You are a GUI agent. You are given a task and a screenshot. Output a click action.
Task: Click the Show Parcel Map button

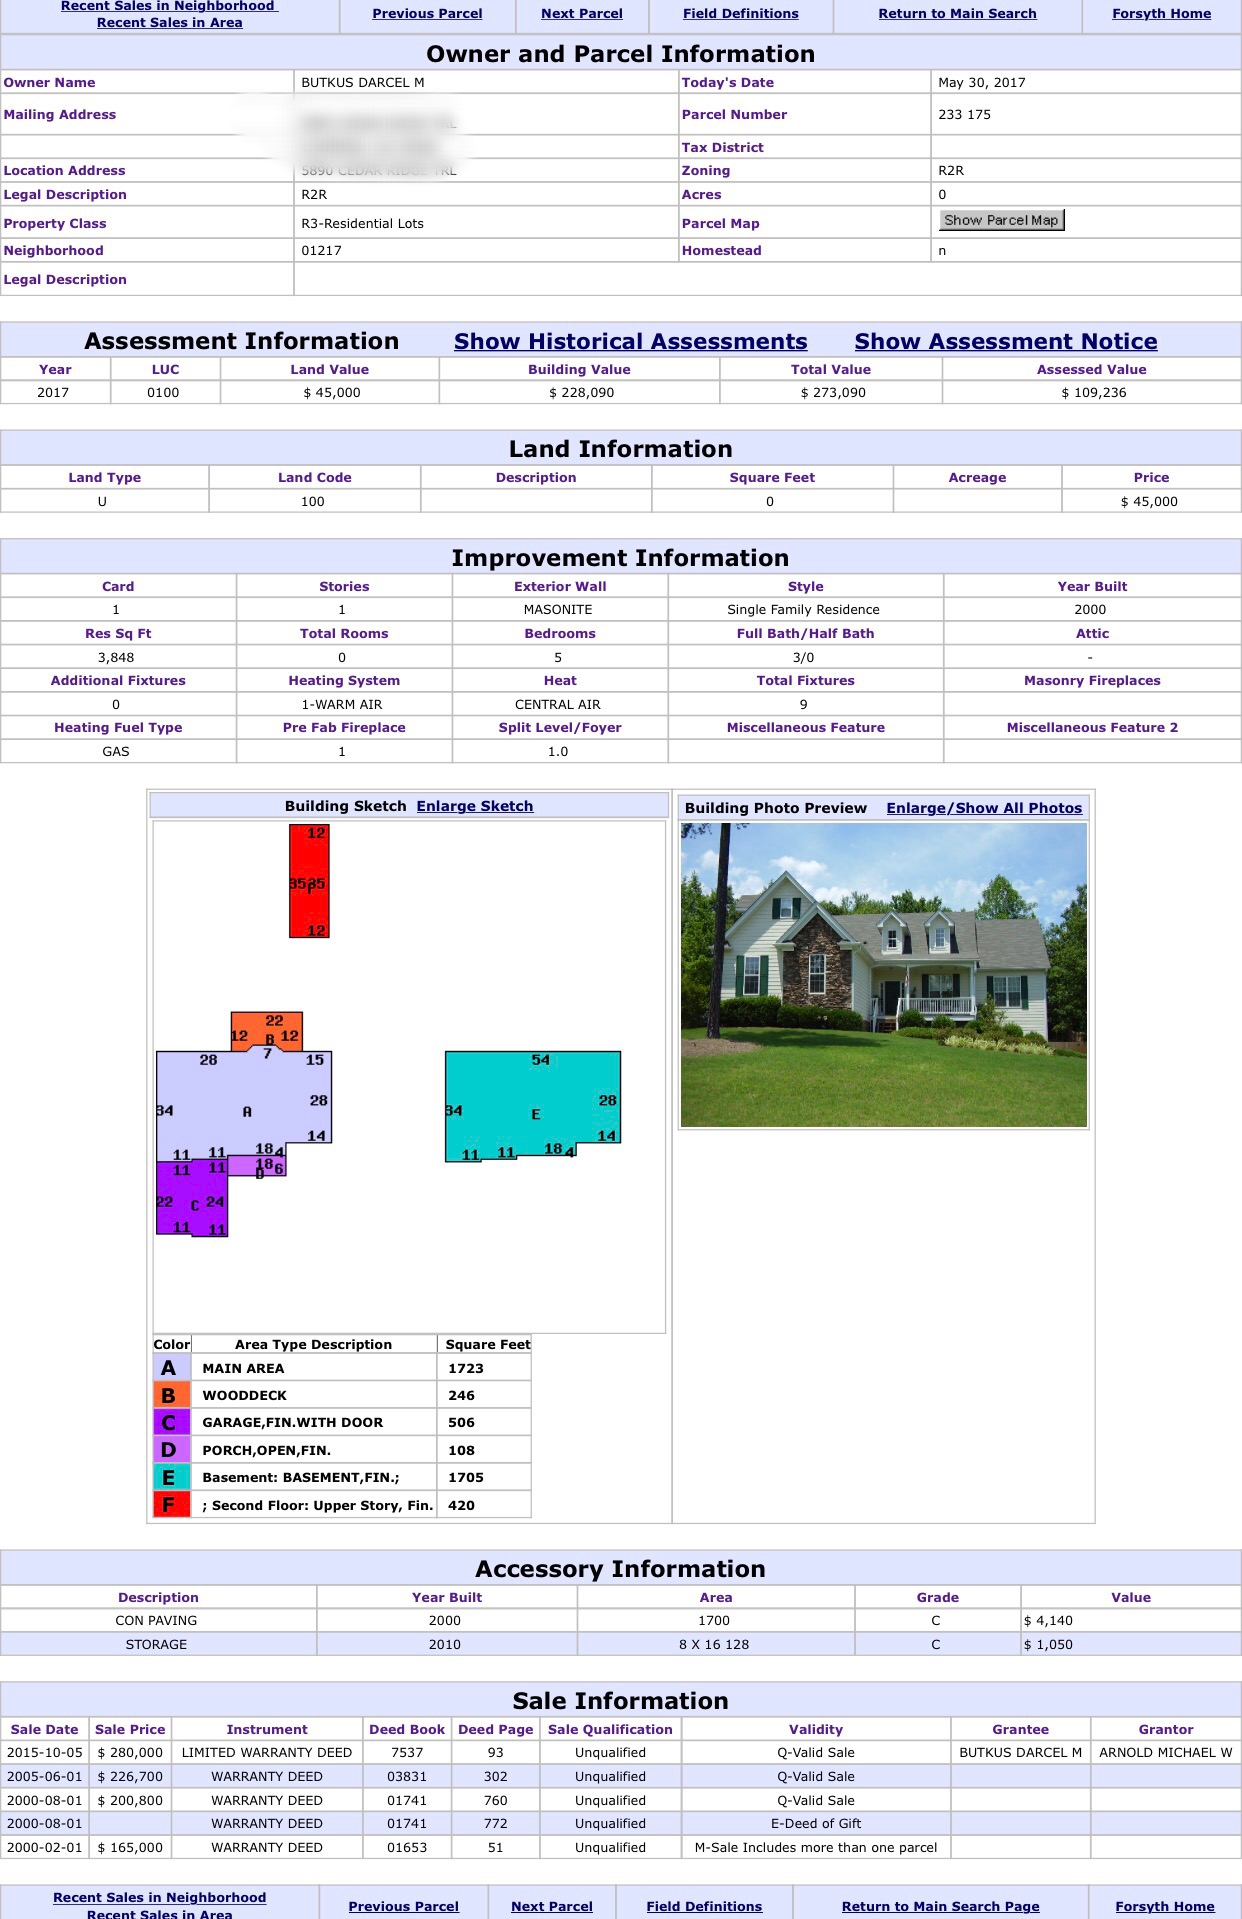click(x=1001, y=220)
